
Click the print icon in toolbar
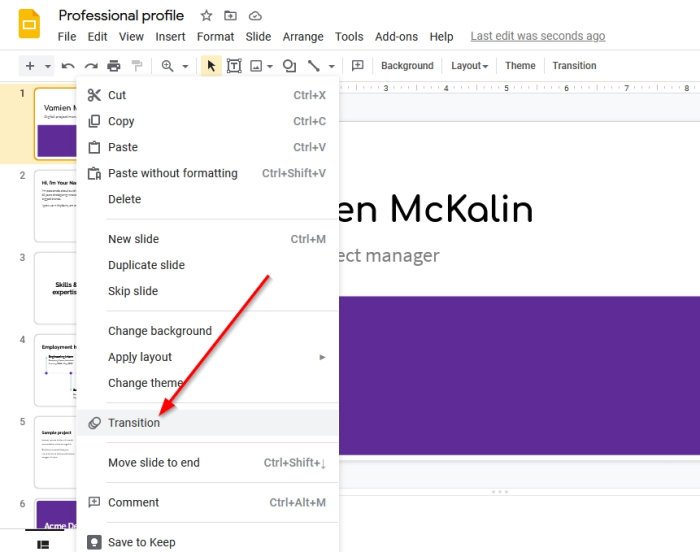coord(114,66)
